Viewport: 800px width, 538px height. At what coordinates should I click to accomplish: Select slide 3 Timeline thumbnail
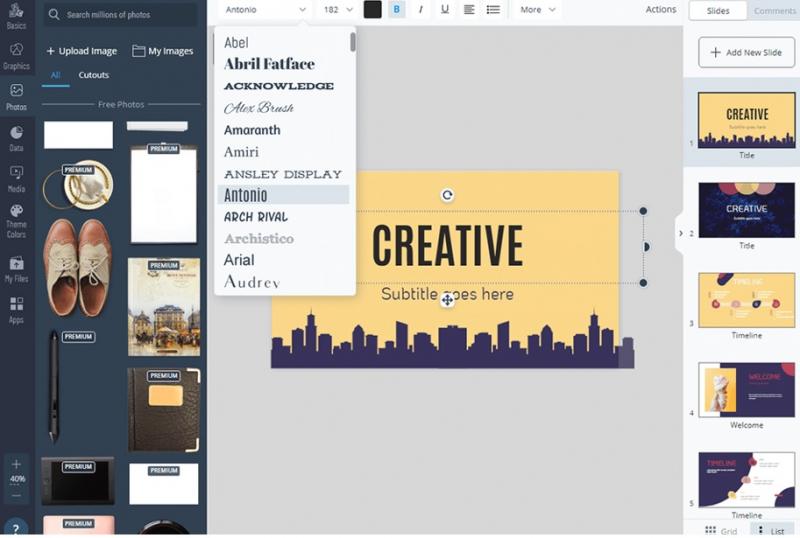[746, 300]
